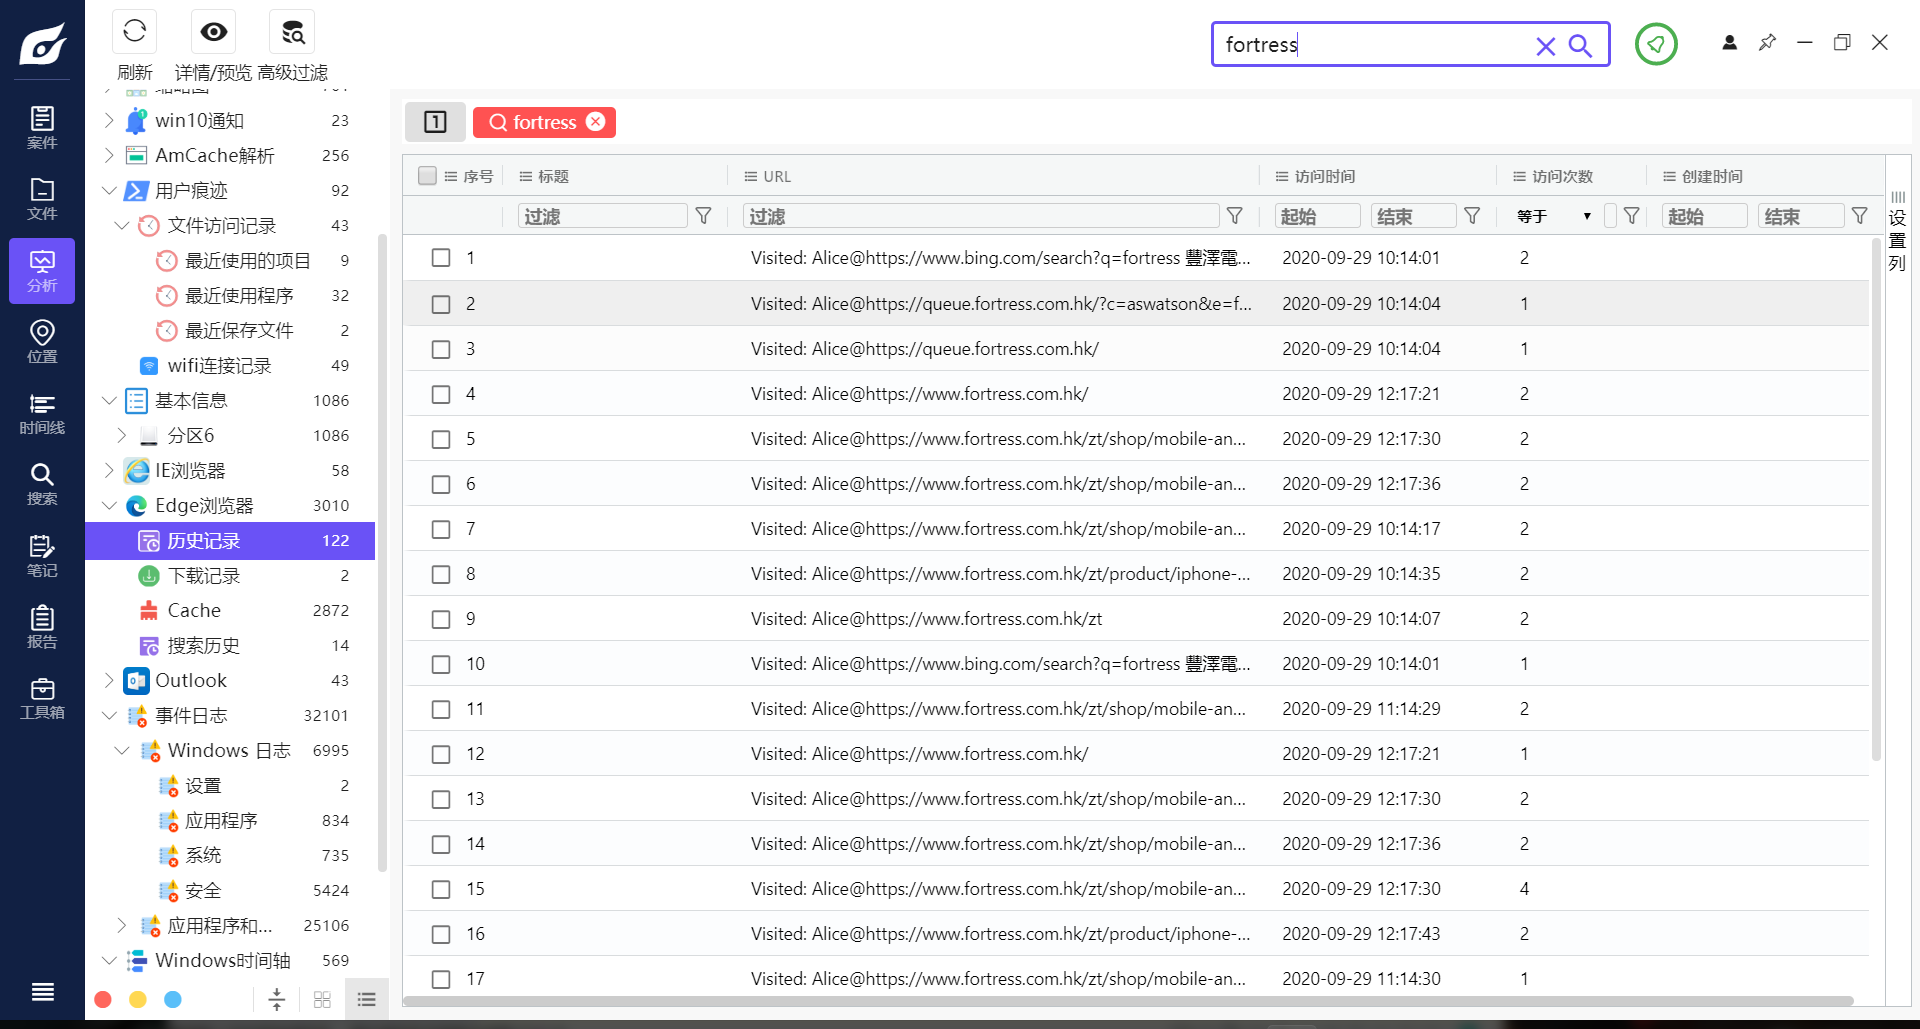Select the 下载记录 tree item
Viewport: 1920px width, 1029px height.
230,575
